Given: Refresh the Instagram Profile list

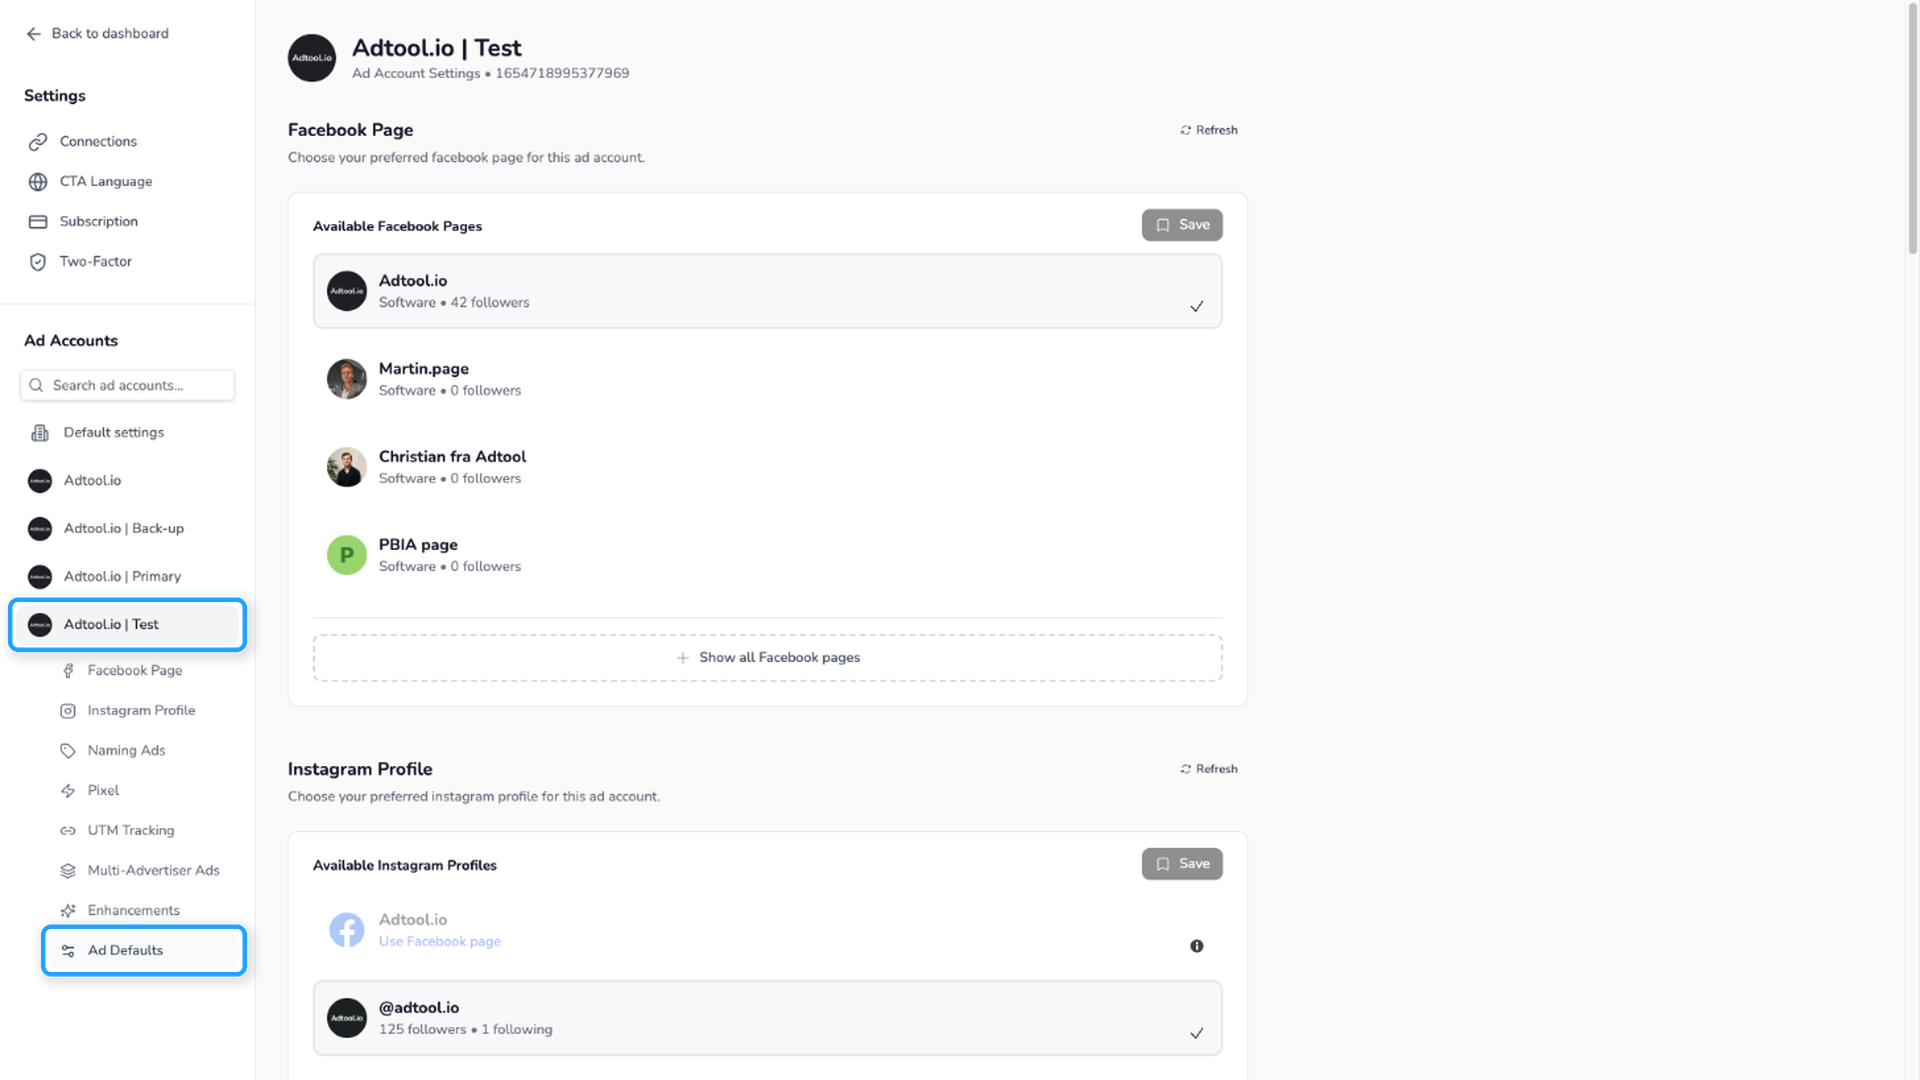Looking at the screenshot, I should 1208,769.
